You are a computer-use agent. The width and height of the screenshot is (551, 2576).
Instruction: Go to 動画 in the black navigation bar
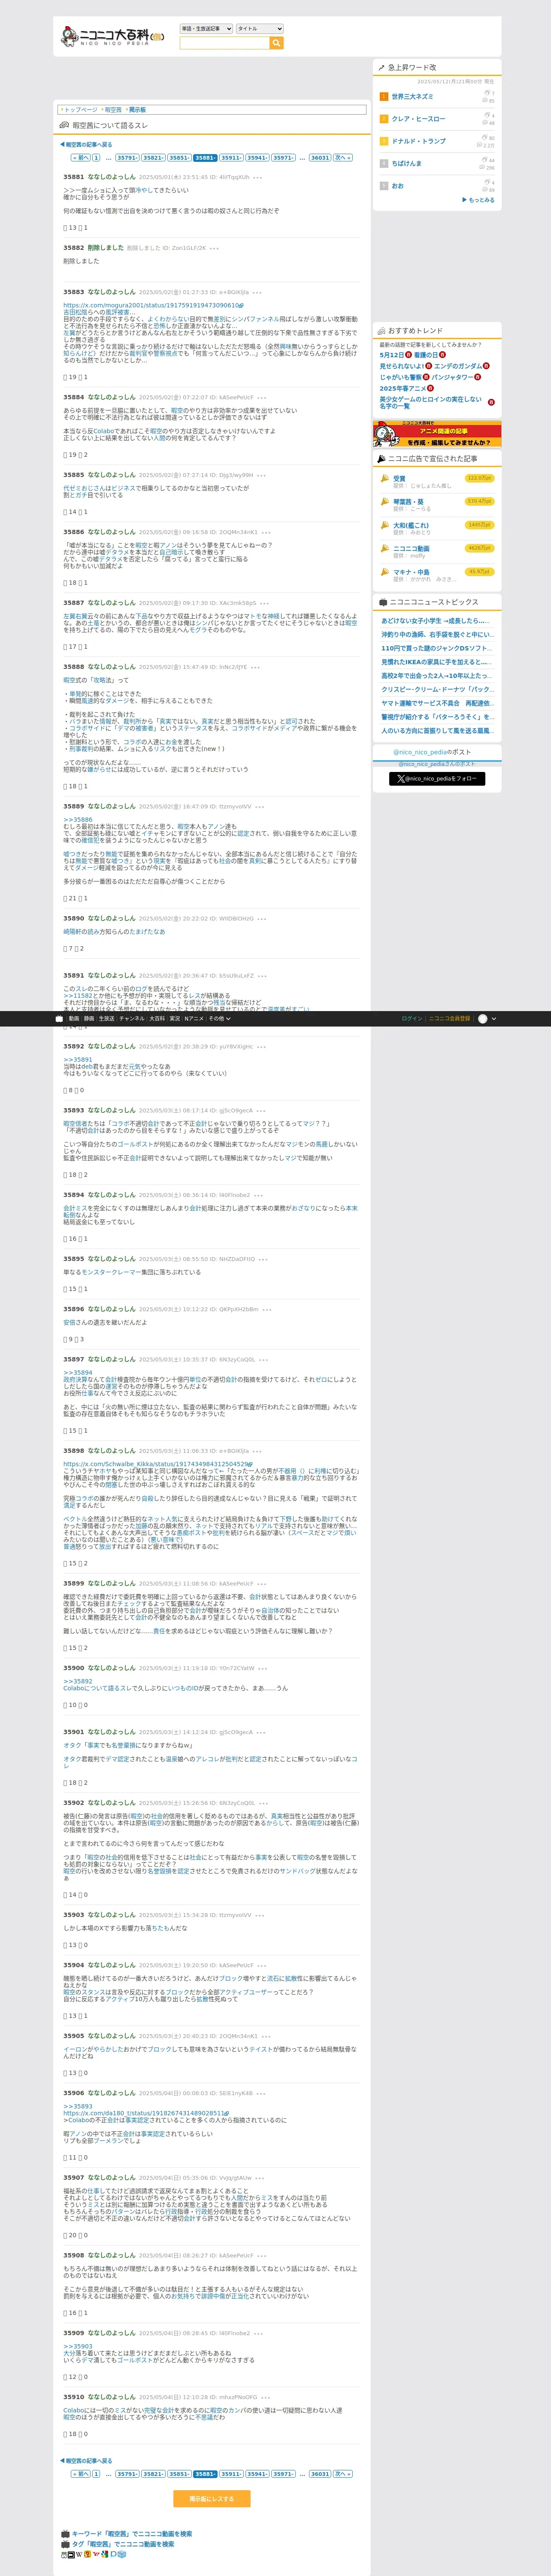tap(74, 1018)
